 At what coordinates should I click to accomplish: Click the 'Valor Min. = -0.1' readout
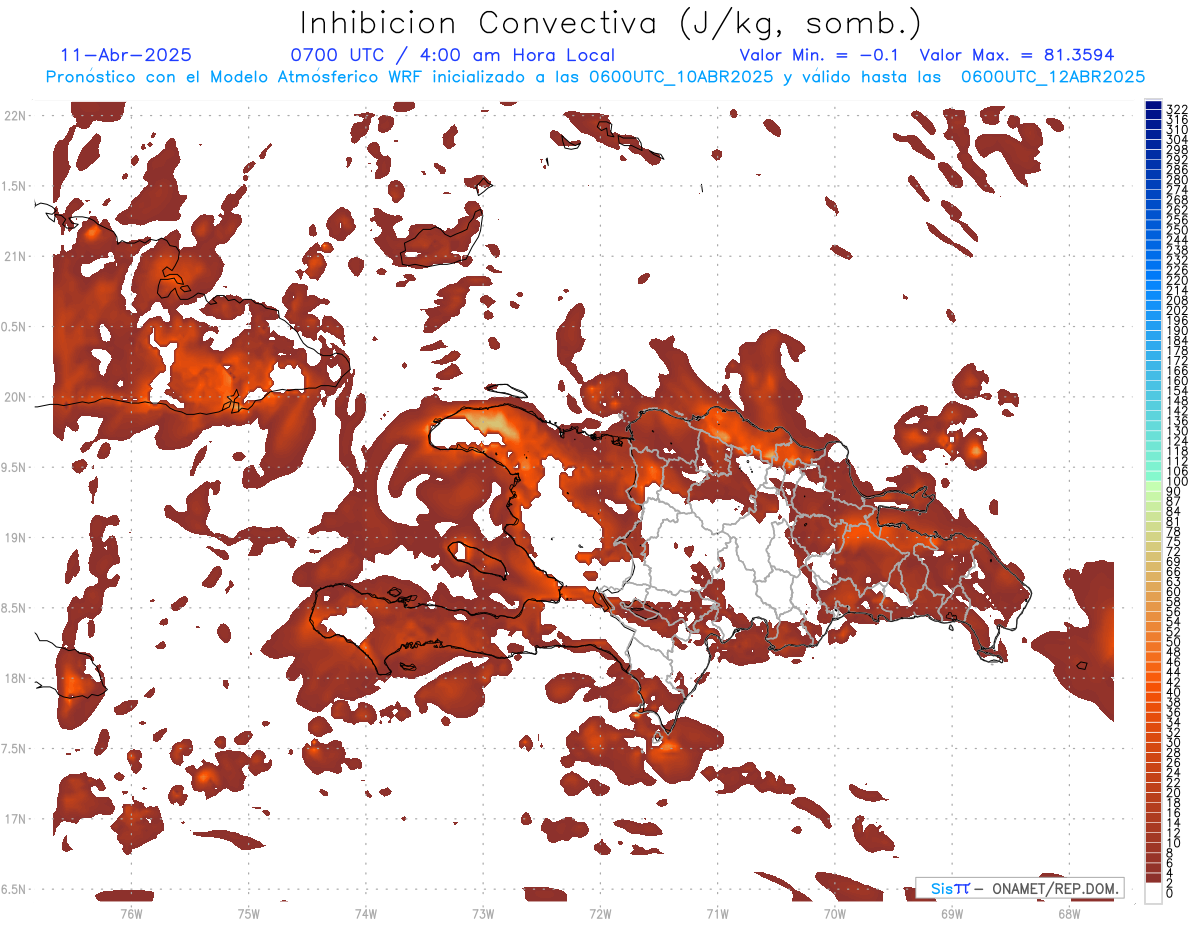(x=819, y=56)
